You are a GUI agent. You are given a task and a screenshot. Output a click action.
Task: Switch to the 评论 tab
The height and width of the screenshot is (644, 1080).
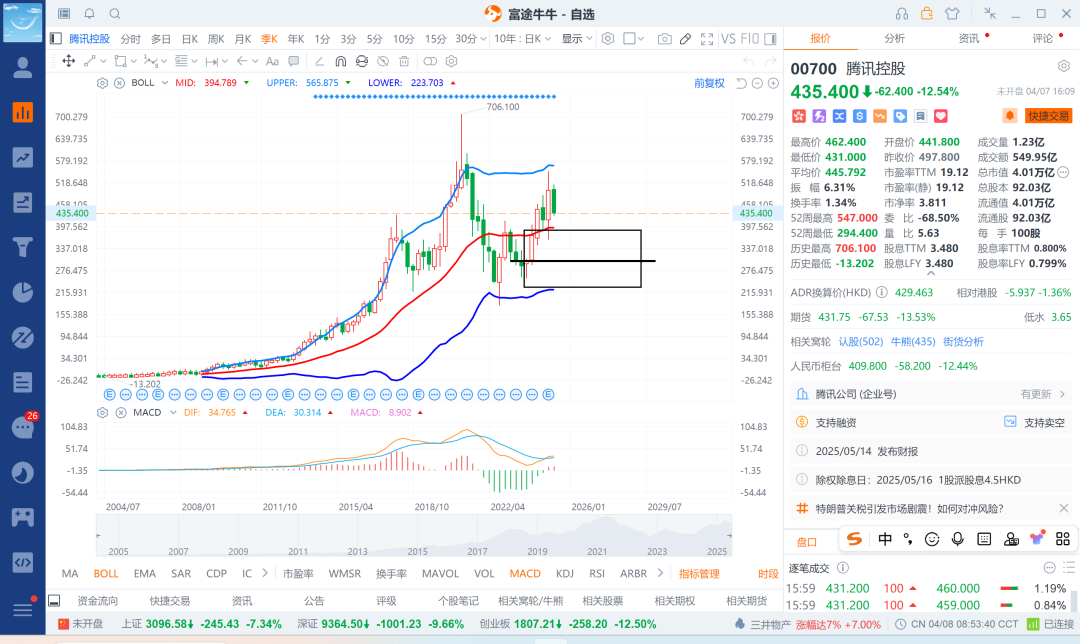point(1042,39)
